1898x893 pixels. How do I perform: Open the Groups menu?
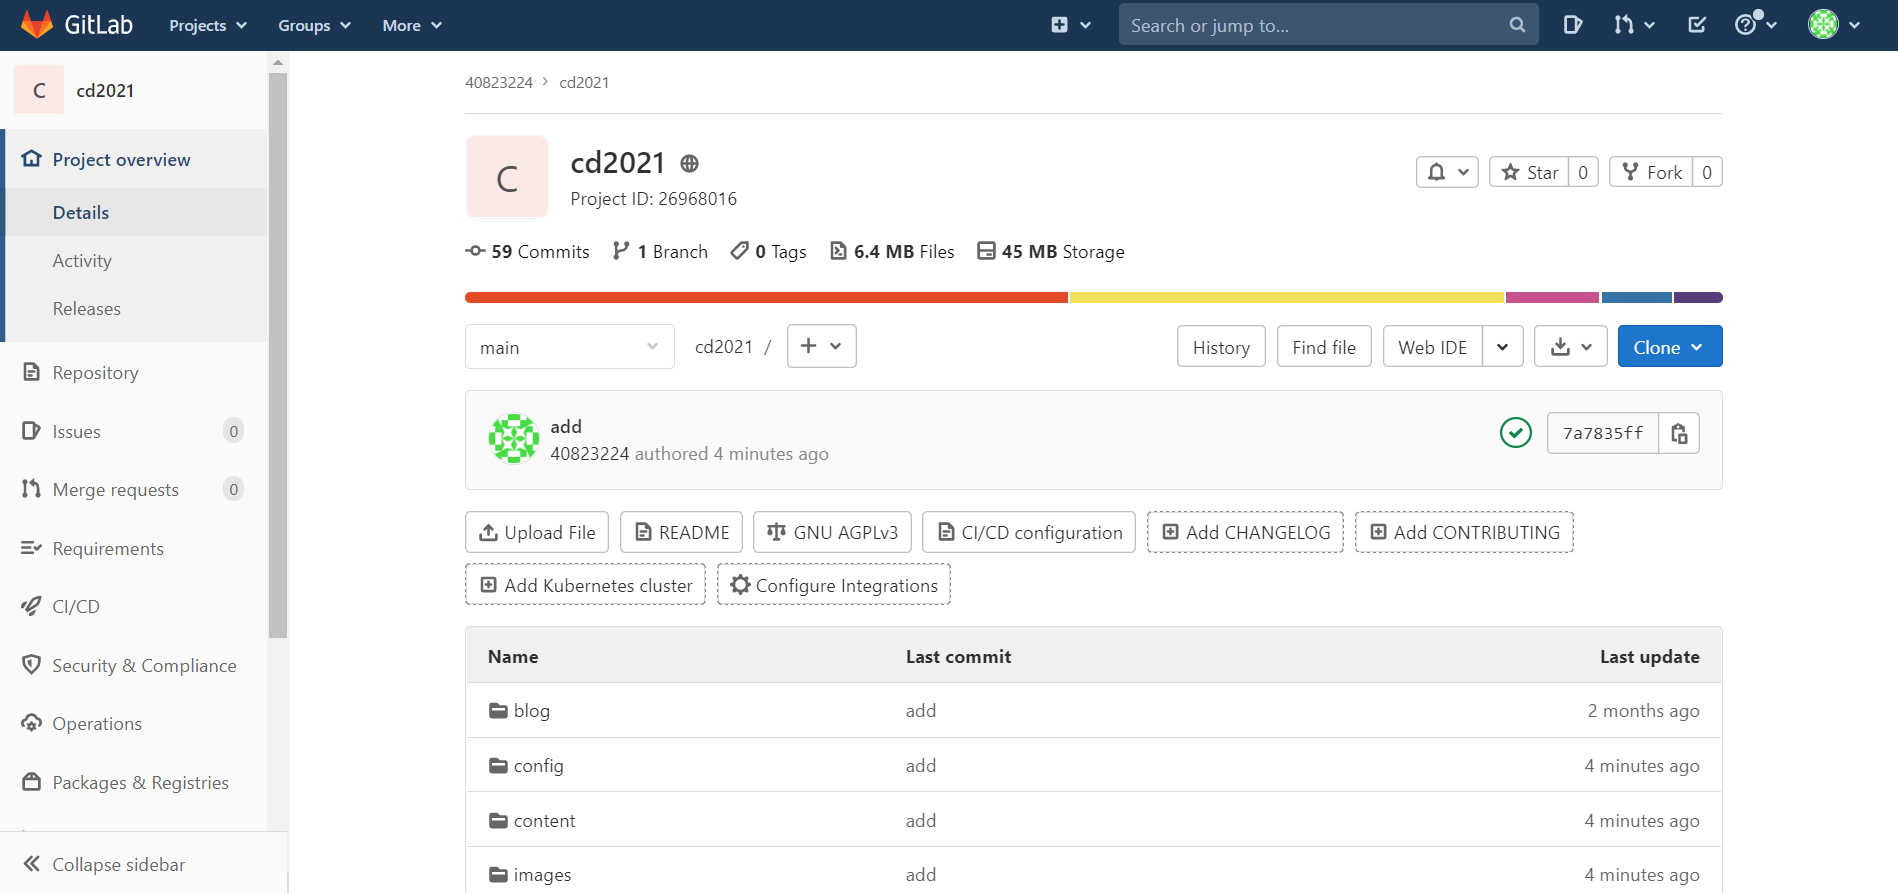point(314,25)
